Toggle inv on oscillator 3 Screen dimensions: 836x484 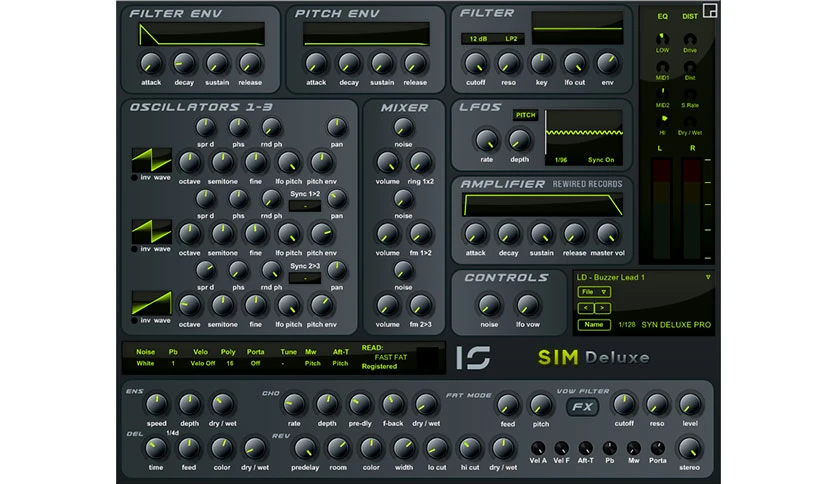[134, 320]
